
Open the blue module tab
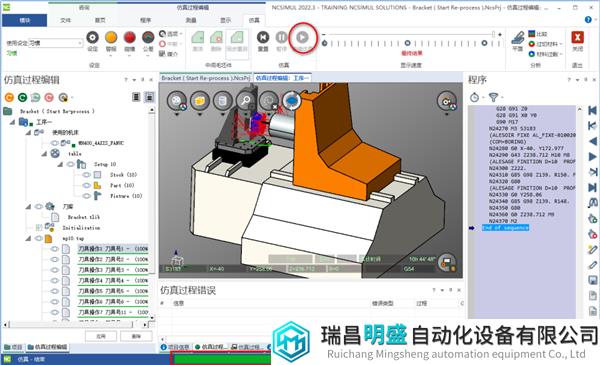pyautogui.click(x=24, y=20)
